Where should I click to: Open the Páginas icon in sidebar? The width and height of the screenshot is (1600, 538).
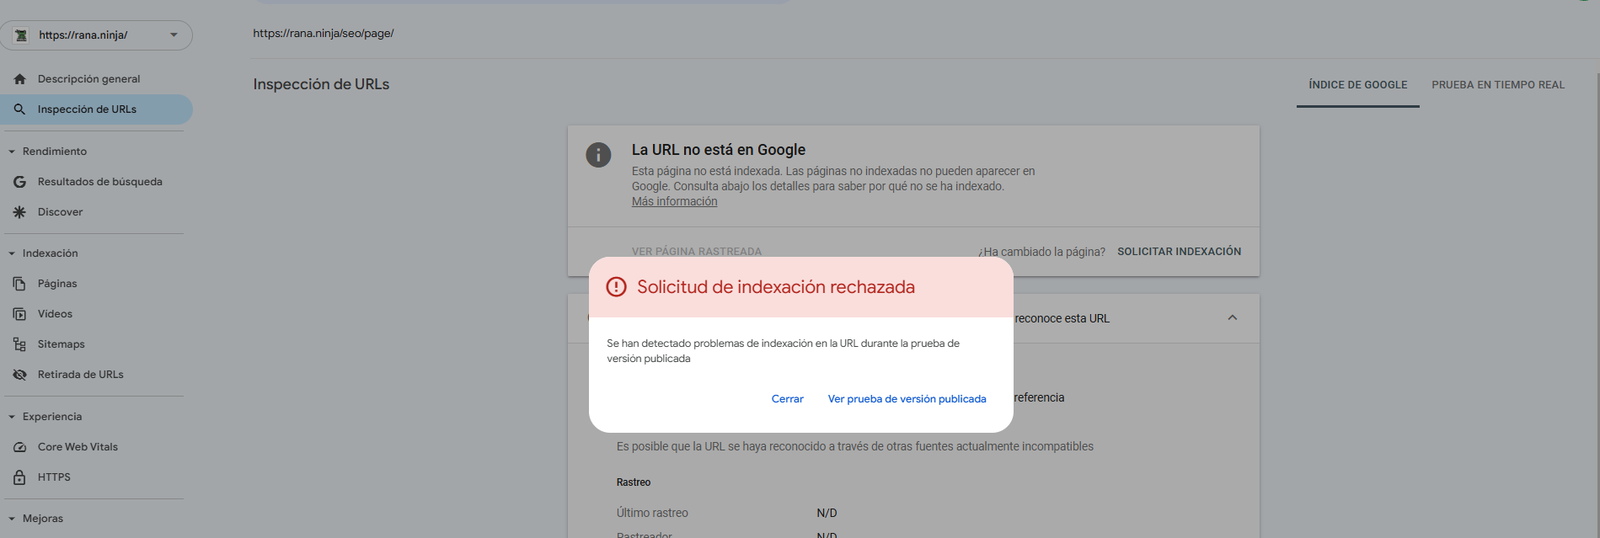click(19, 284)
